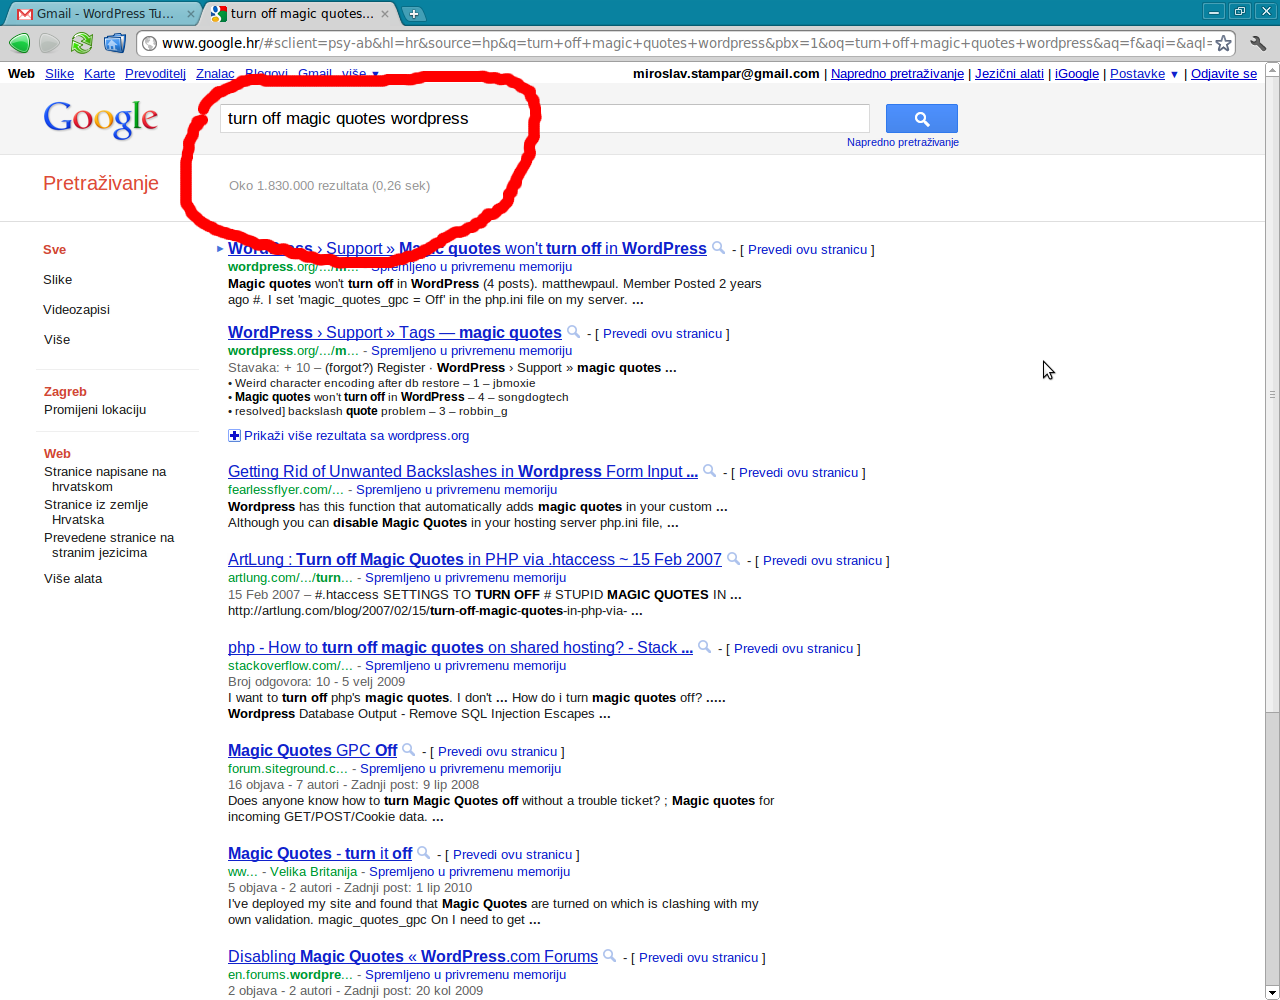Close the Gmail WordPress tab
The height and width of the screenshot is (1000, 1280).
tap(191, 14)
